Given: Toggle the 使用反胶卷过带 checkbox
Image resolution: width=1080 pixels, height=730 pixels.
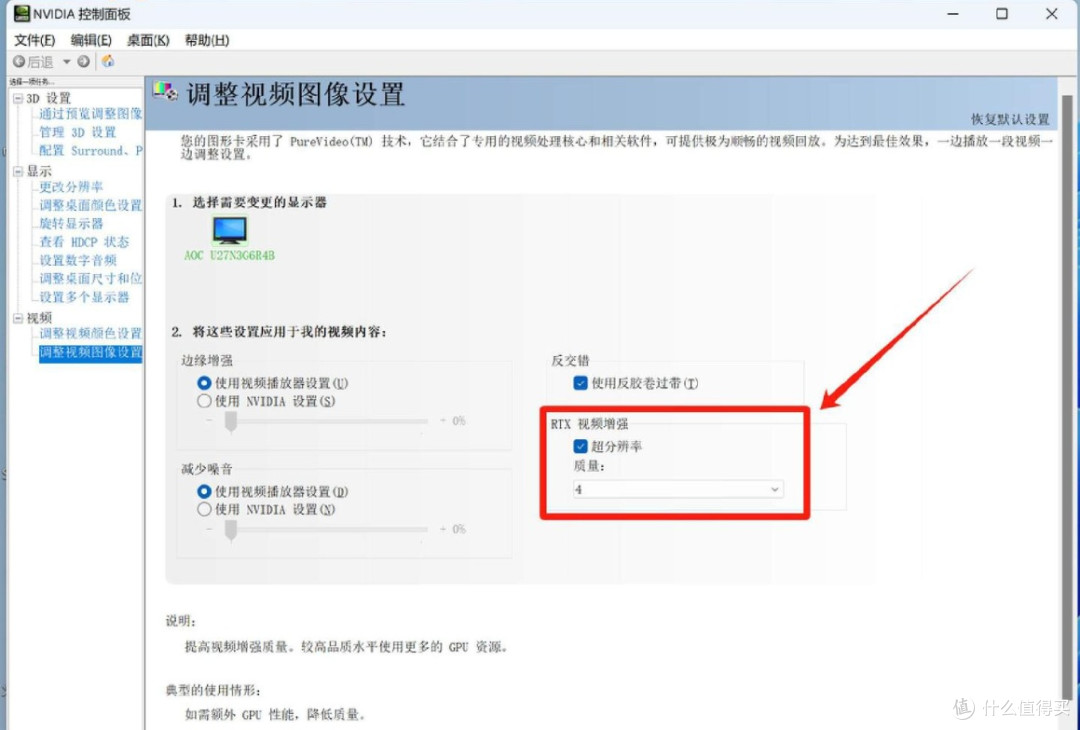Looking at the screenshot, I should pos(579,383).
